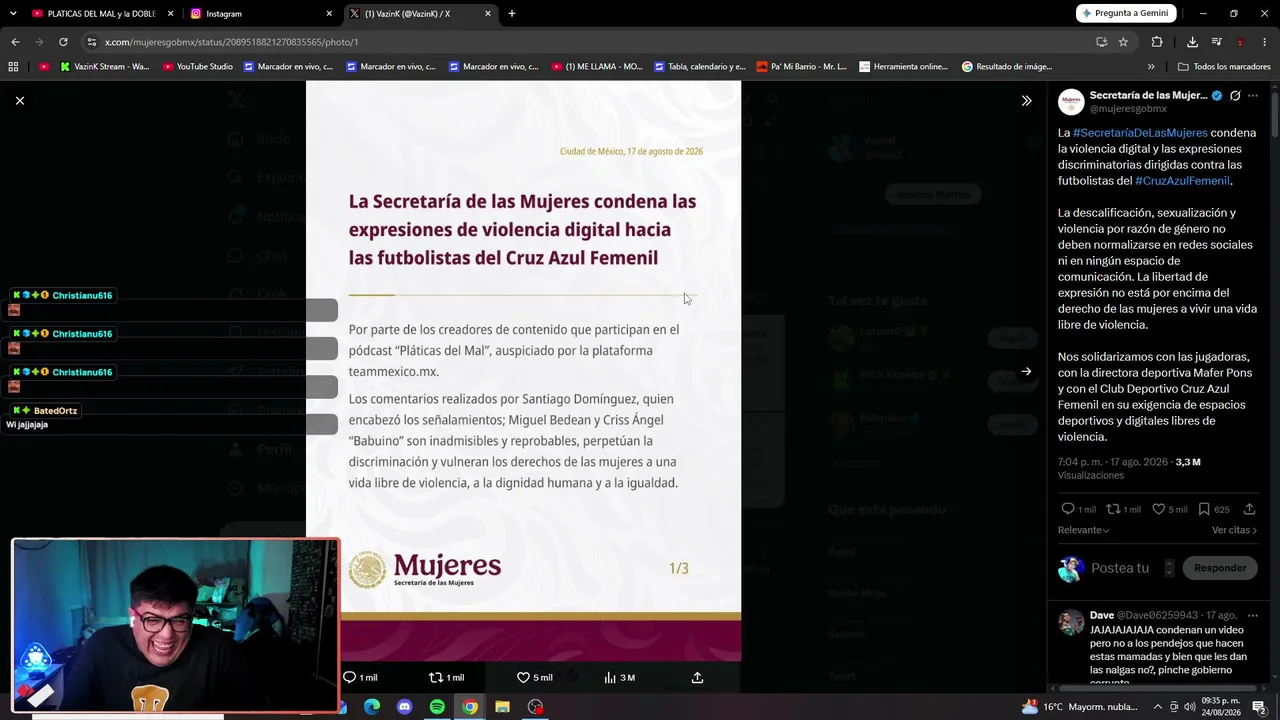Open the YouTube Studio bookmark

tap(197, 67)
